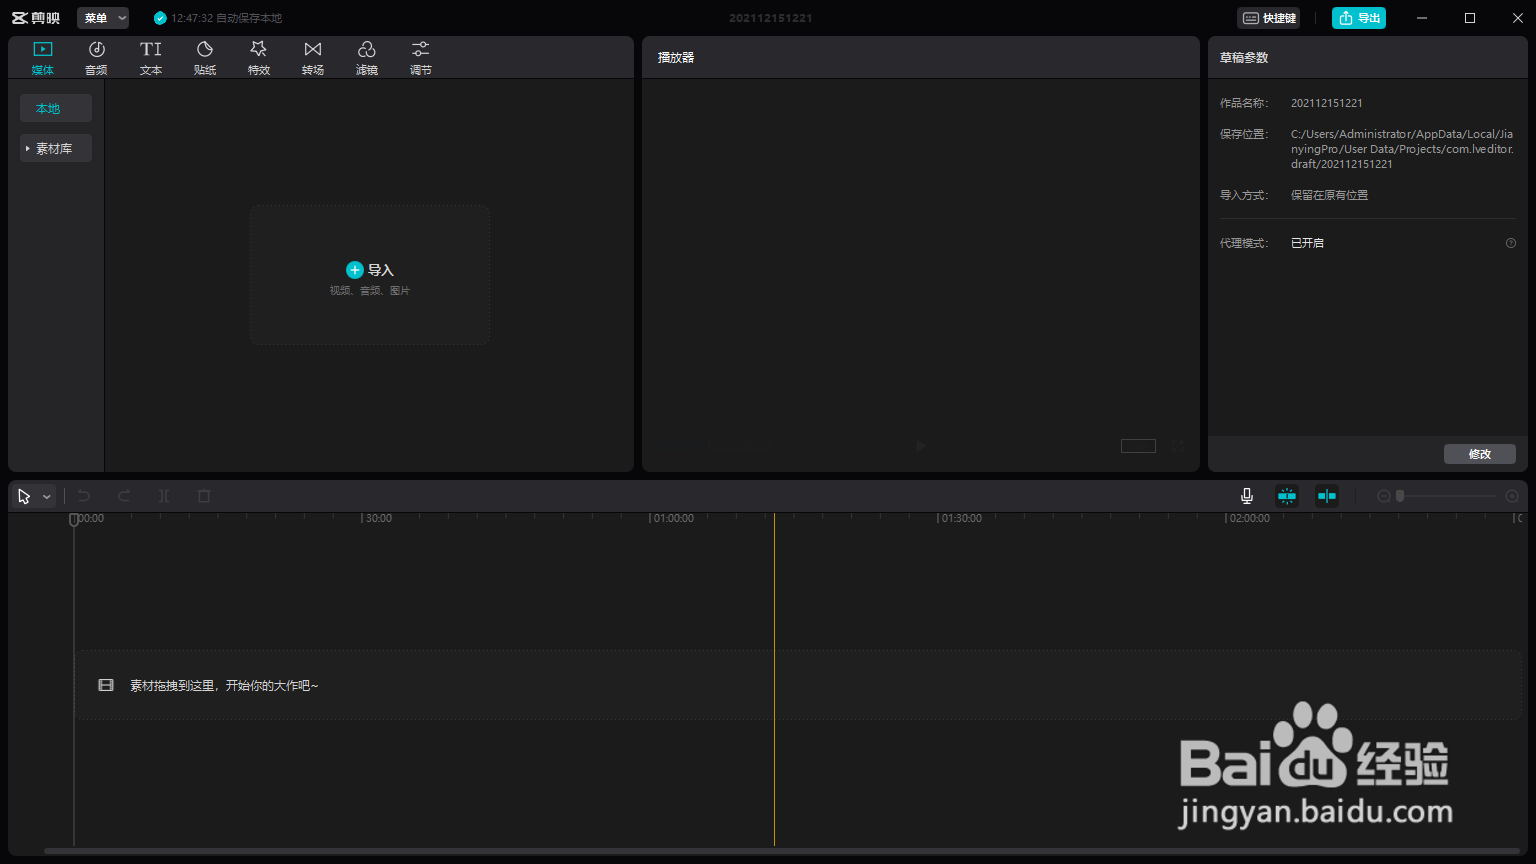Click the import area hint 视频、音频、图片
The image size is (1536, 864).
tap(370, 291)
